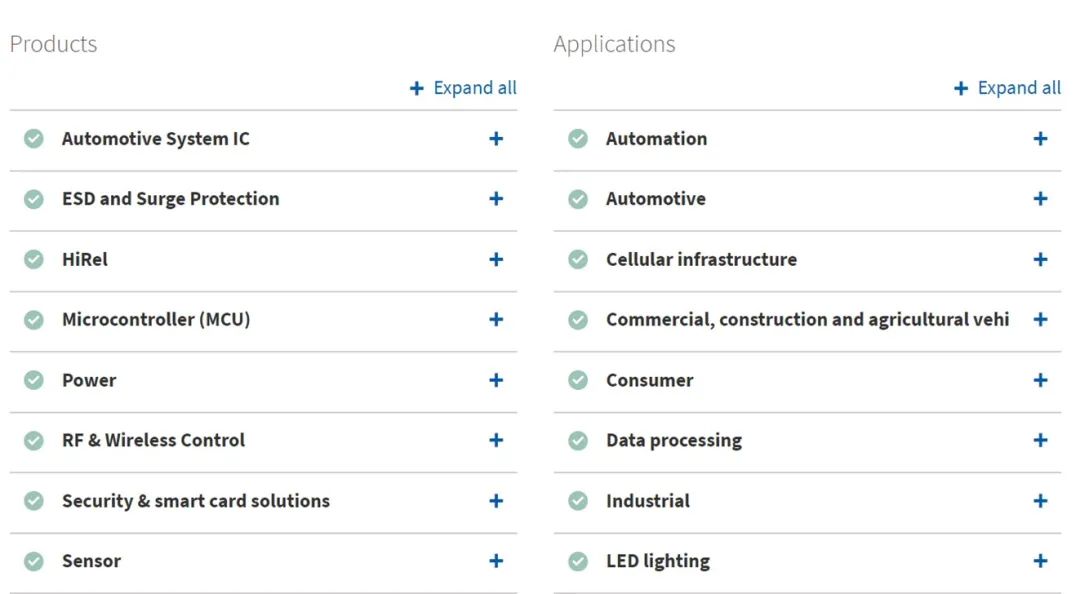Select Commercial, construction and agricultural vehicles label

(807, 320)
